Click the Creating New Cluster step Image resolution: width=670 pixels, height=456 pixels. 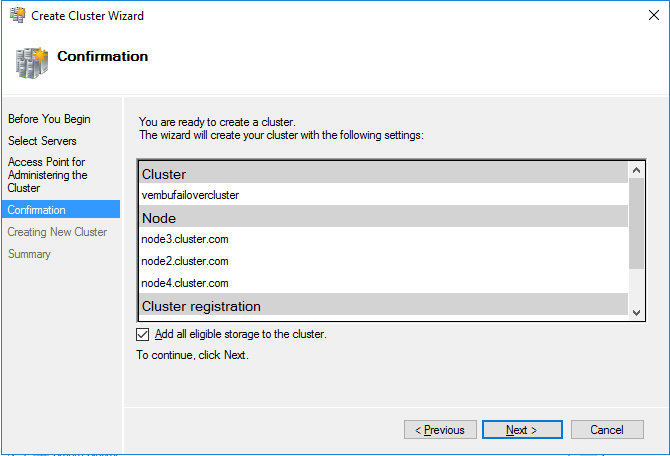pos(57,232)
